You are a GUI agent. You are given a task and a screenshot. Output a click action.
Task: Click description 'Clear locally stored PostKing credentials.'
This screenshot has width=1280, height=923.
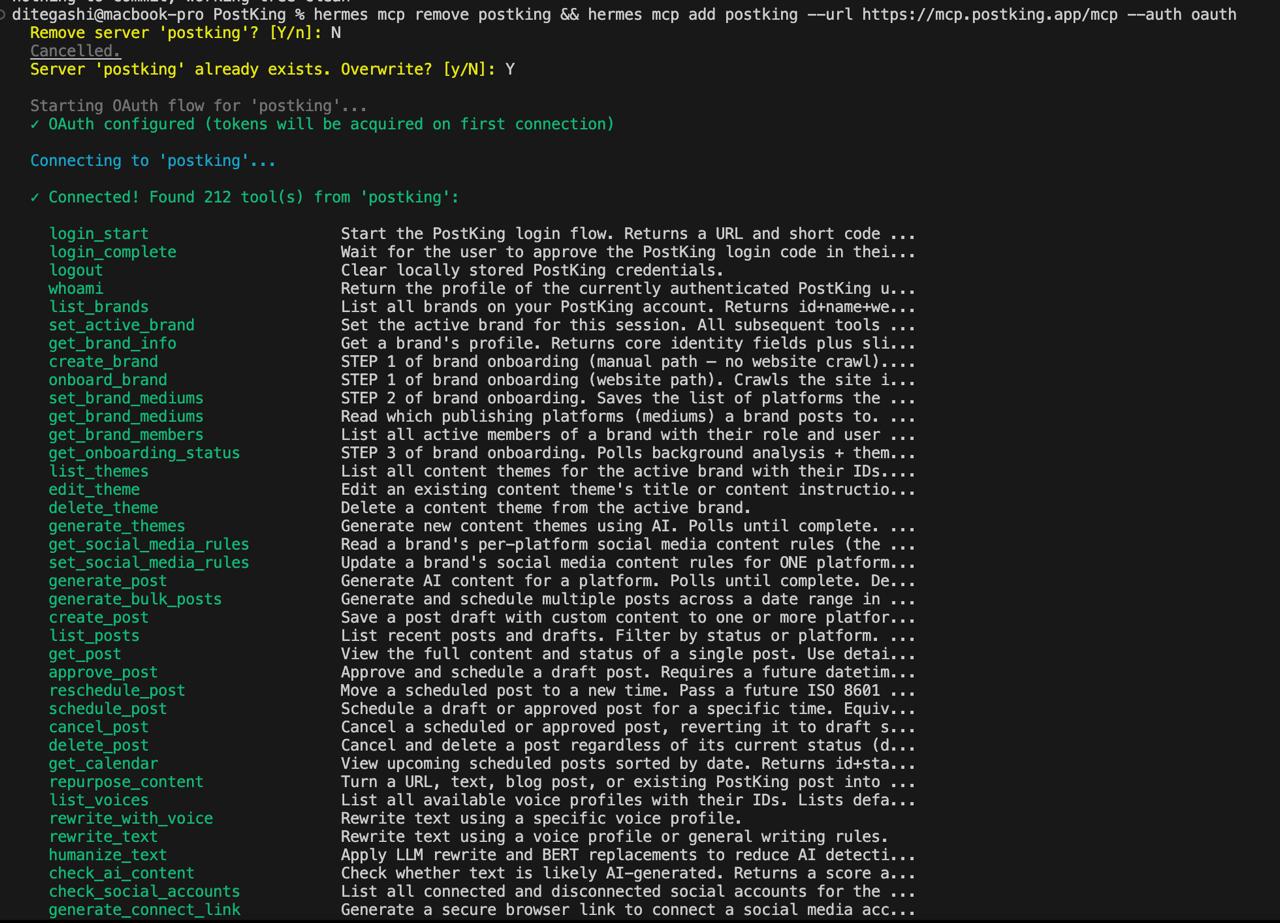point(532,270)
